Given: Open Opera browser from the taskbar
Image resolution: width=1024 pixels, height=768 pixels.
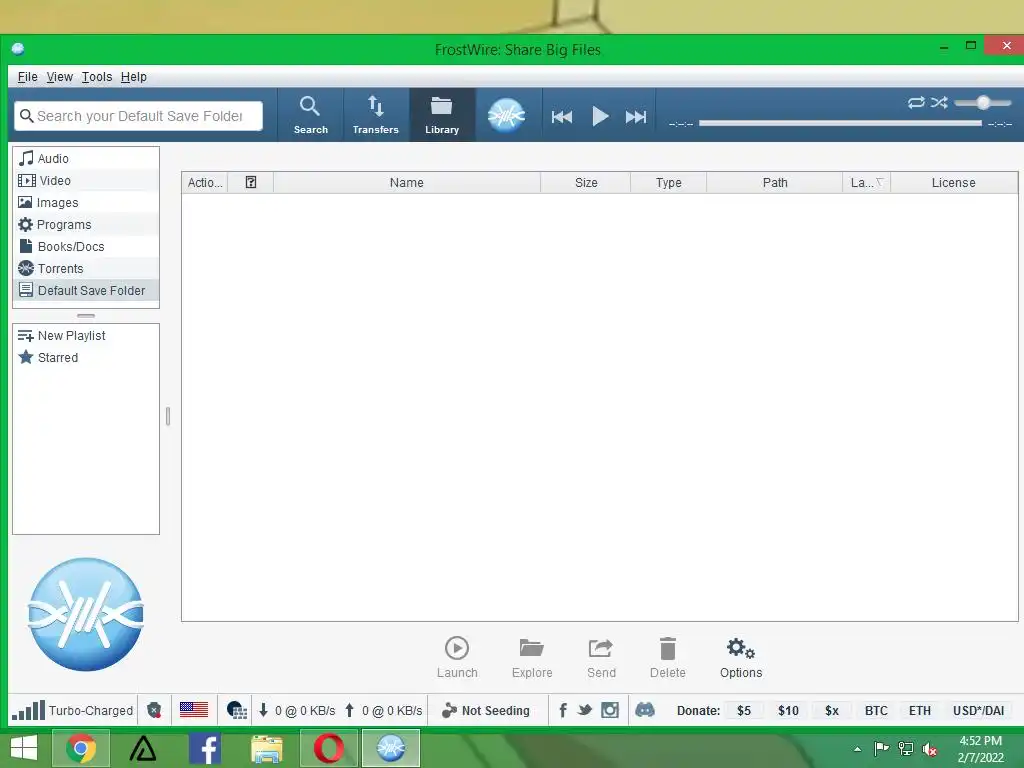Looking at the screenshot, I should 328,748.
